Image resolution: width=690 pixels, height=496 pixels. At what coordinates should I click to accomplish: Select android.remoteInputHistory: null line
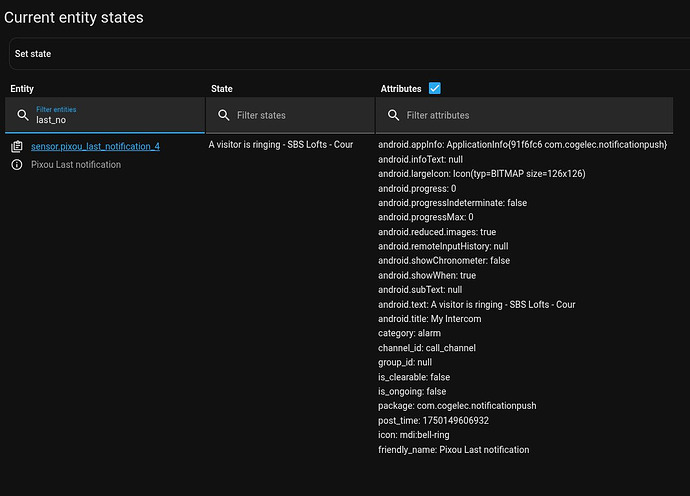click(x=443, y=246)
